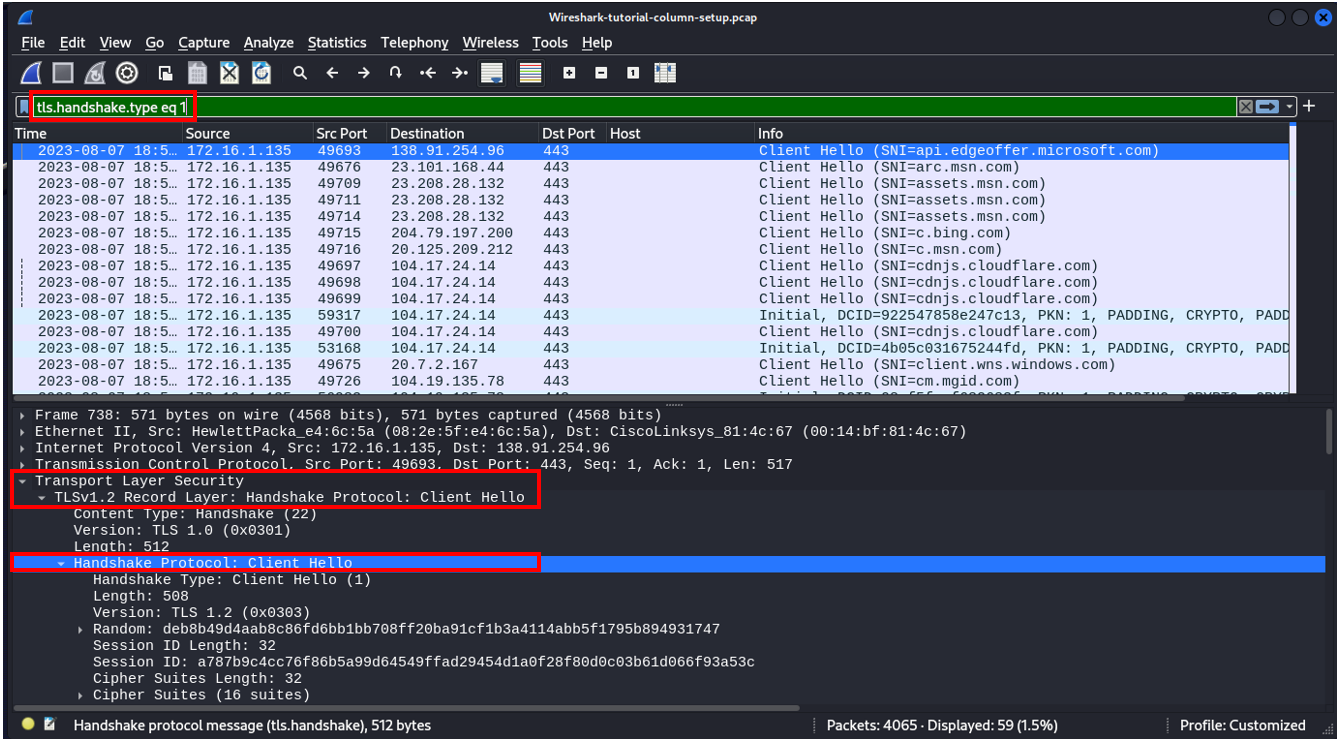Open the Capture menu

point(204,42)
